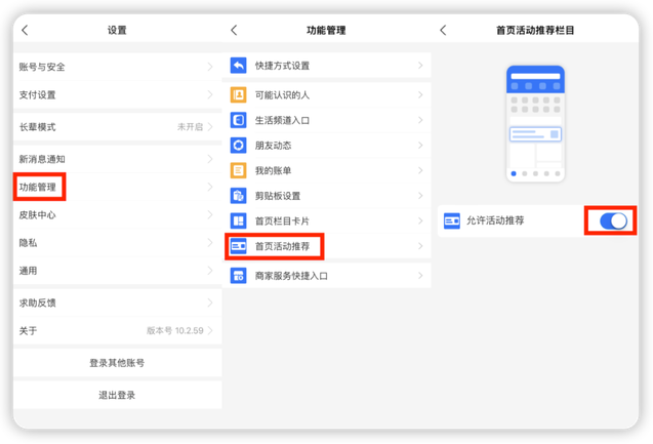Toggle the 允许活动推荐 switch
This screenshot has width=653, height=444.
click(x=613, y=221)
